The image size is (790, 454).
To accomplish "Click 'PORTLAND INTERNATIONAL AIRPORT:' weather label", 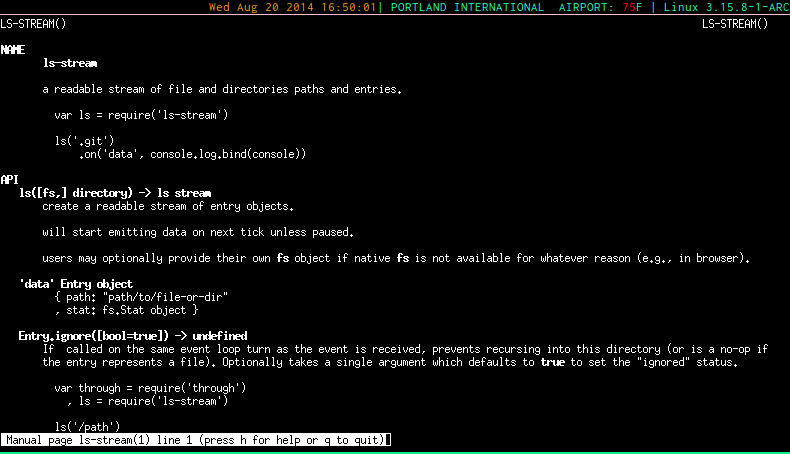I will point(502,8).
